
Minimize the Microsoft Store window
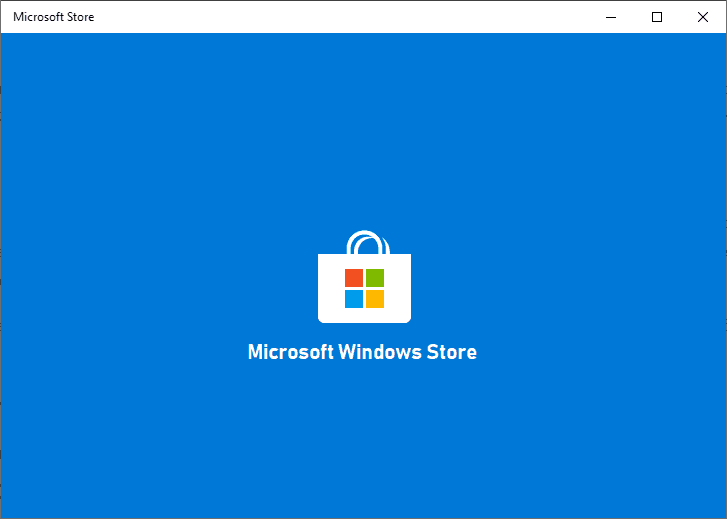coord(611,17)
